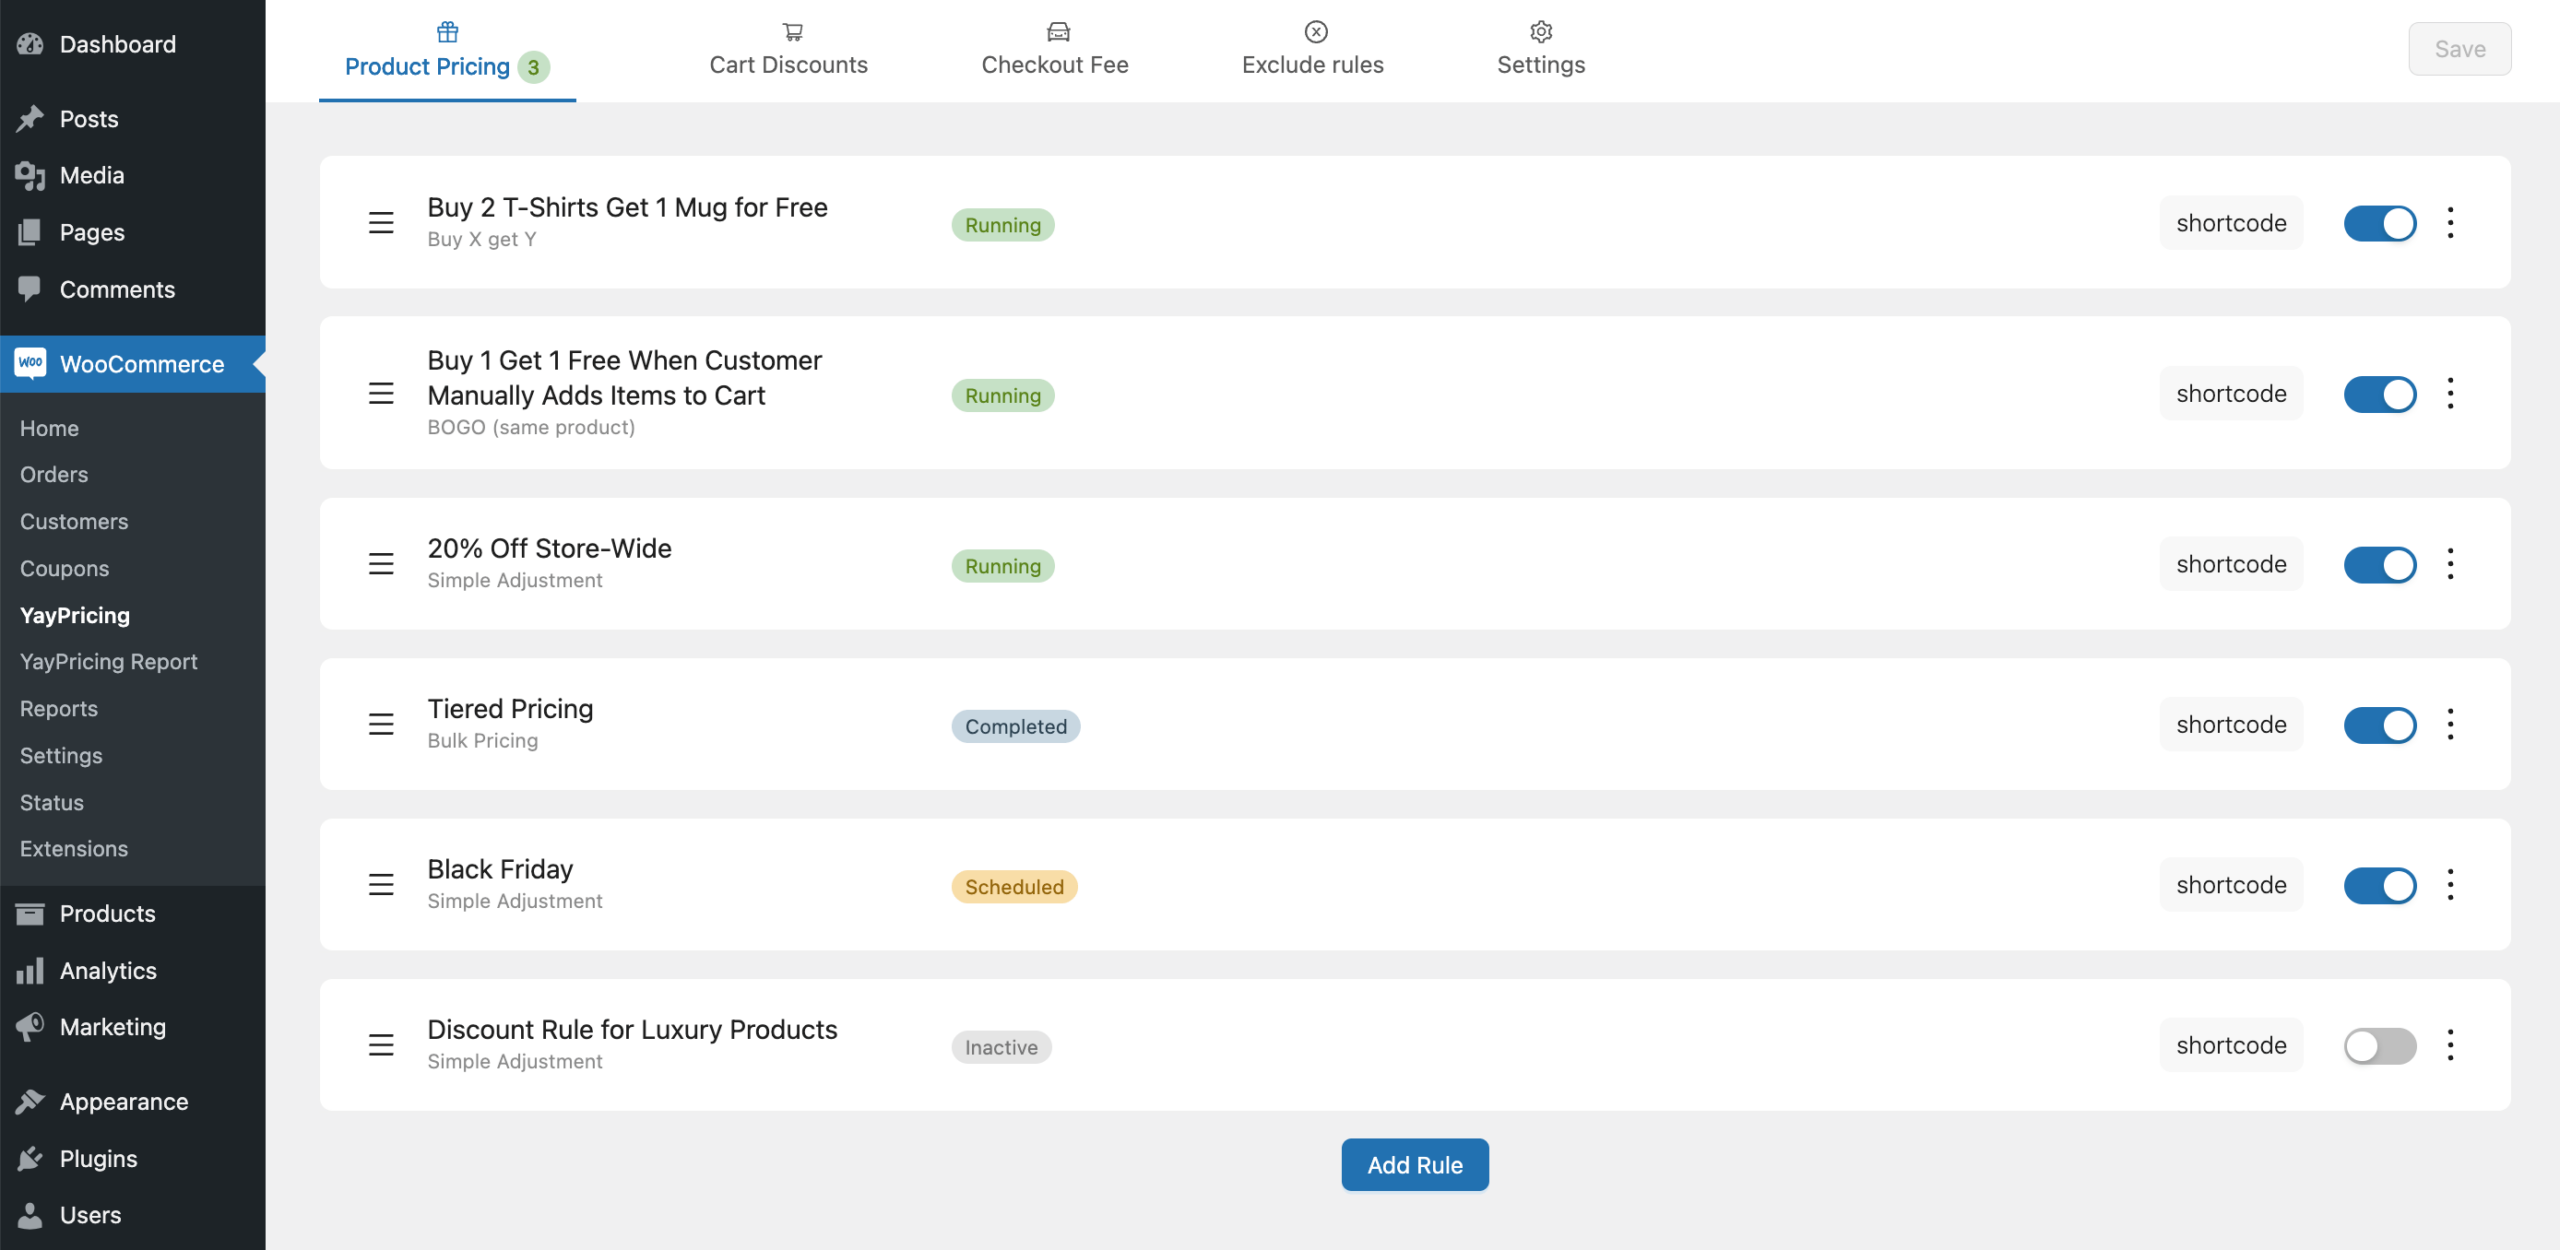Copy shortcode for Tiered Pricing rule

point(2231,725)
